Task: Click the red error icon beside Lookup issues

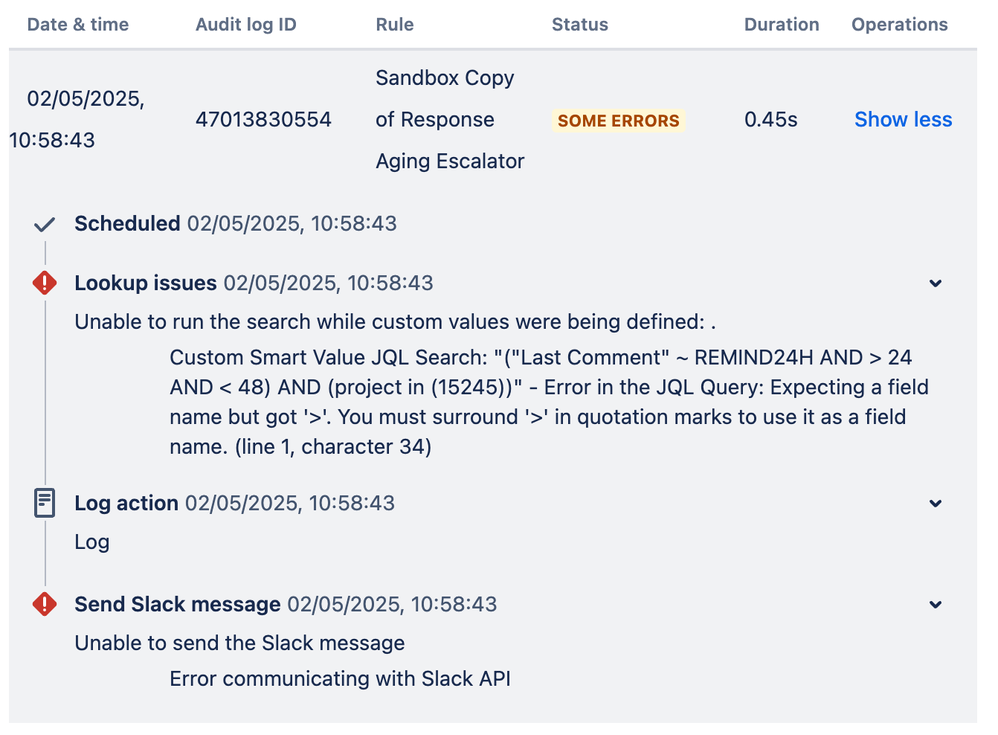Action: pyautogui.click(x=44, y=283)
